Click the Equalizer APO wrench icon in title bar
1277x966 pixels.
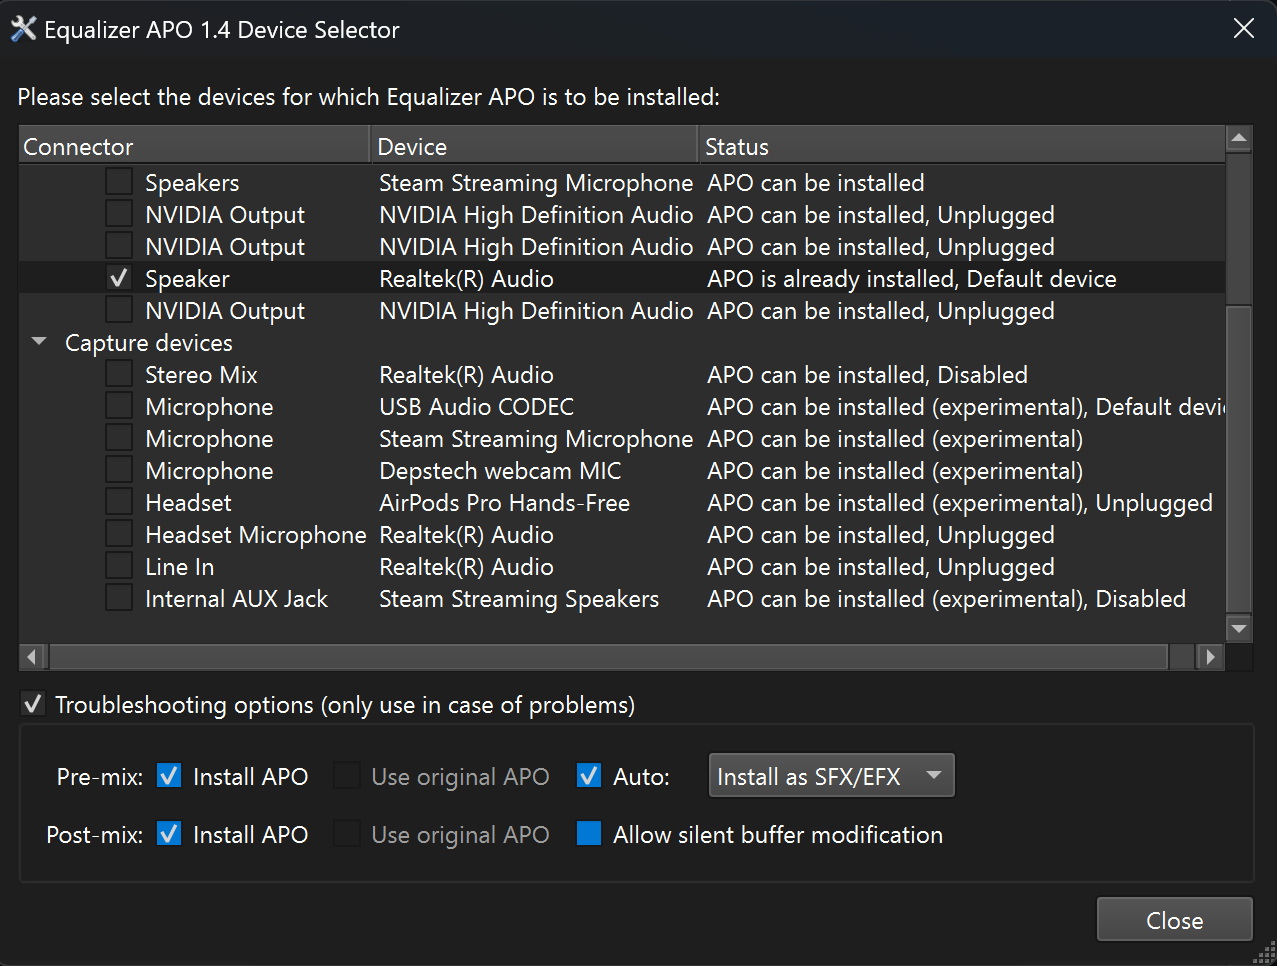pyautogui.click(x=23, y=29)
